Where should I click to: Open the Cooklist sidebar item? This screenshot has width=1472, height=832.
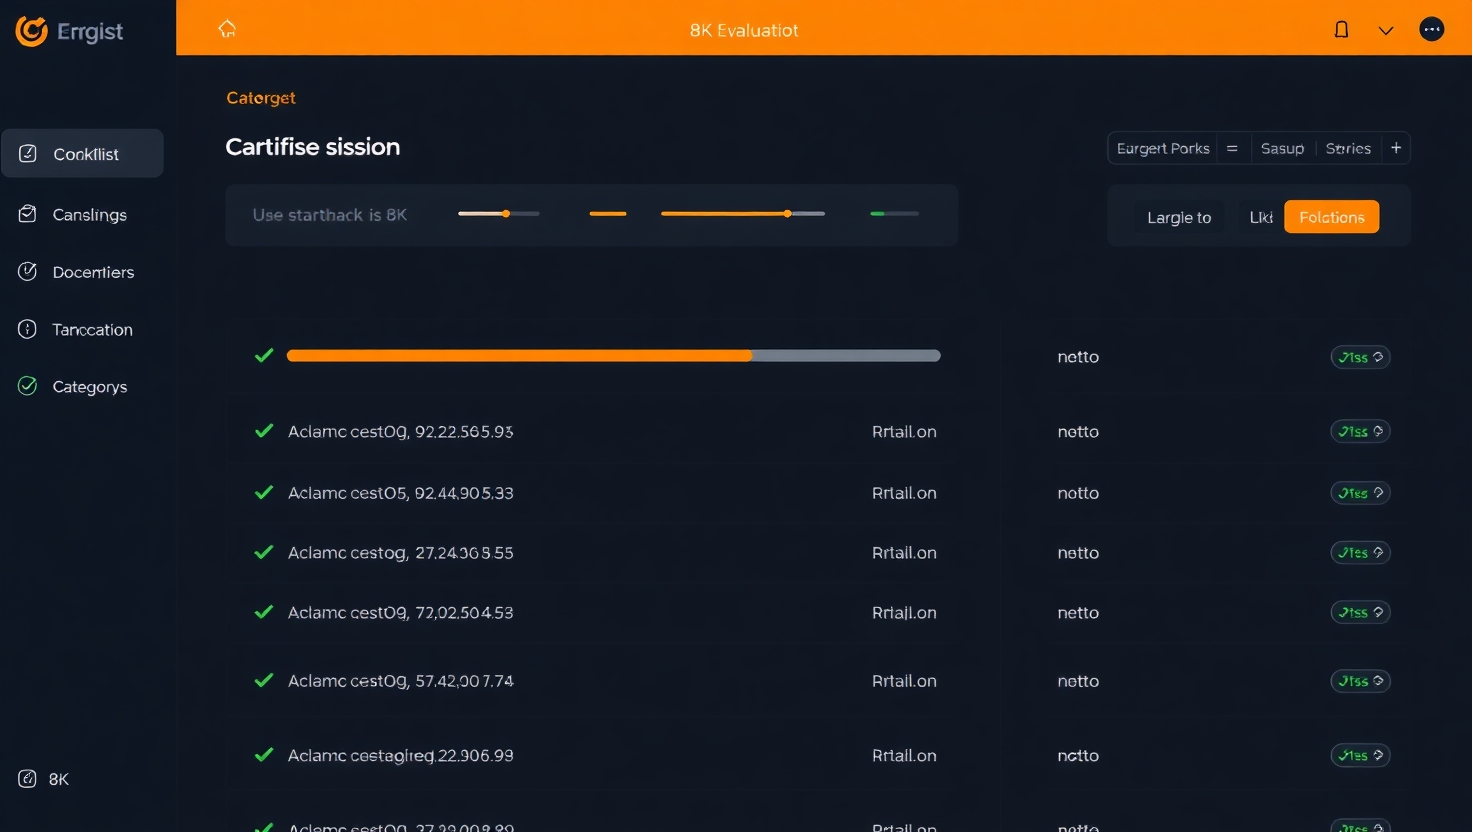(x=83, y=154)
